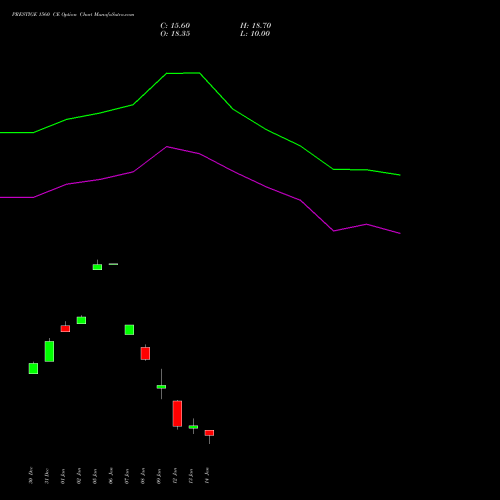This screenshot has width=500, height=500.
Task: Click the tall green candle for 31 Dec
Action: (49, 351)
